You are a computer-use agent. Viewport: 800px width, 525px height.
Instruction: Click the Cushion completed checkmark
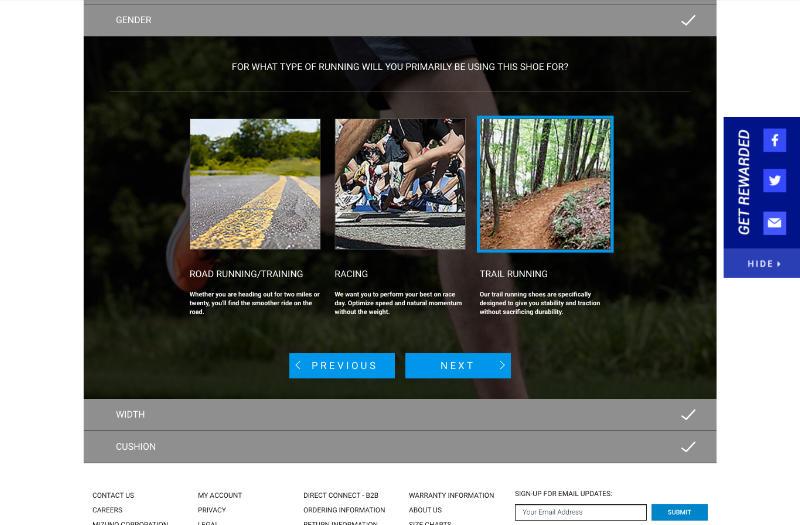[x=688, y=447]
